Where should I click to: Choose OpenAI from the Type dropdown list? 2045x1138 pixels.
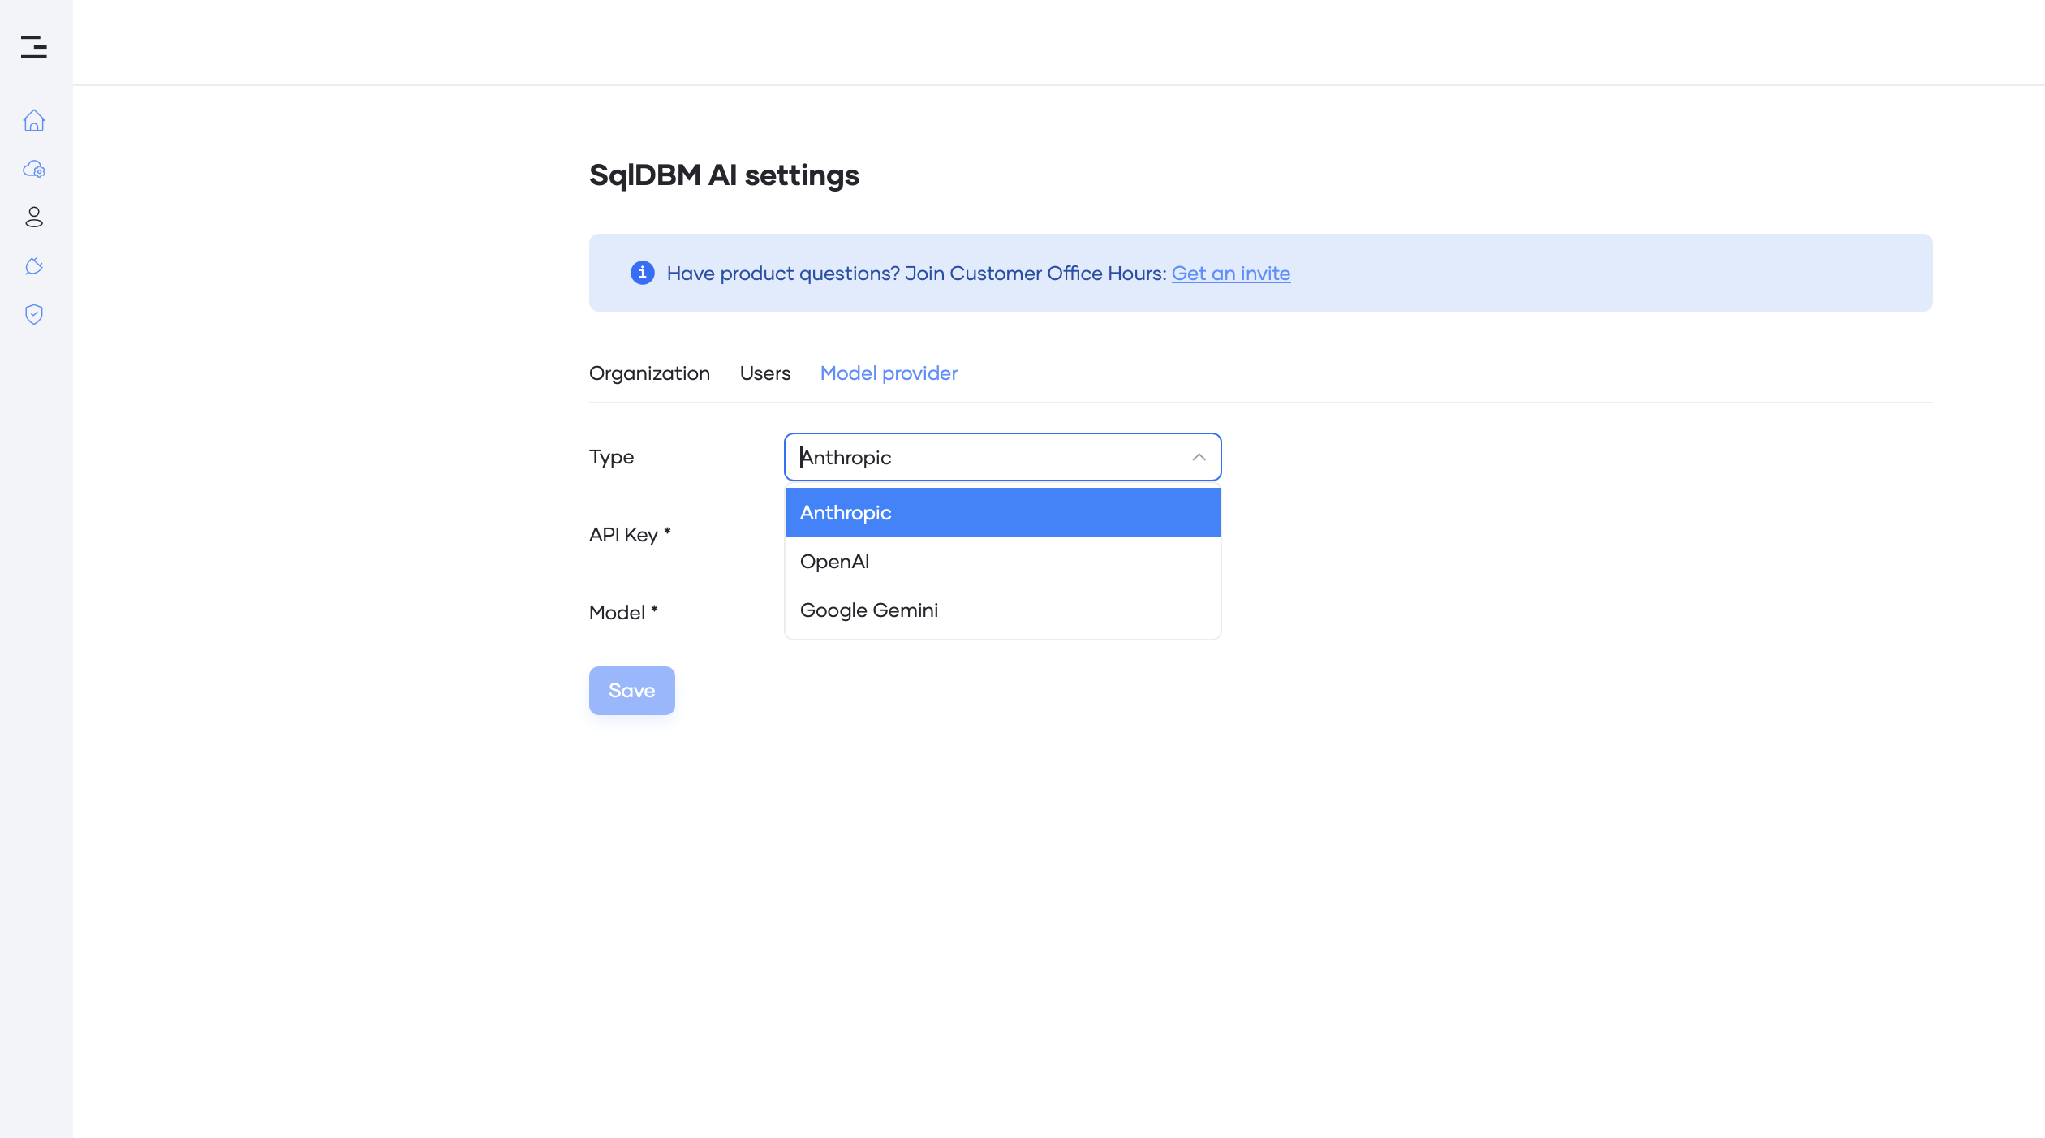pyautogui.click(x=1003, y=562)
